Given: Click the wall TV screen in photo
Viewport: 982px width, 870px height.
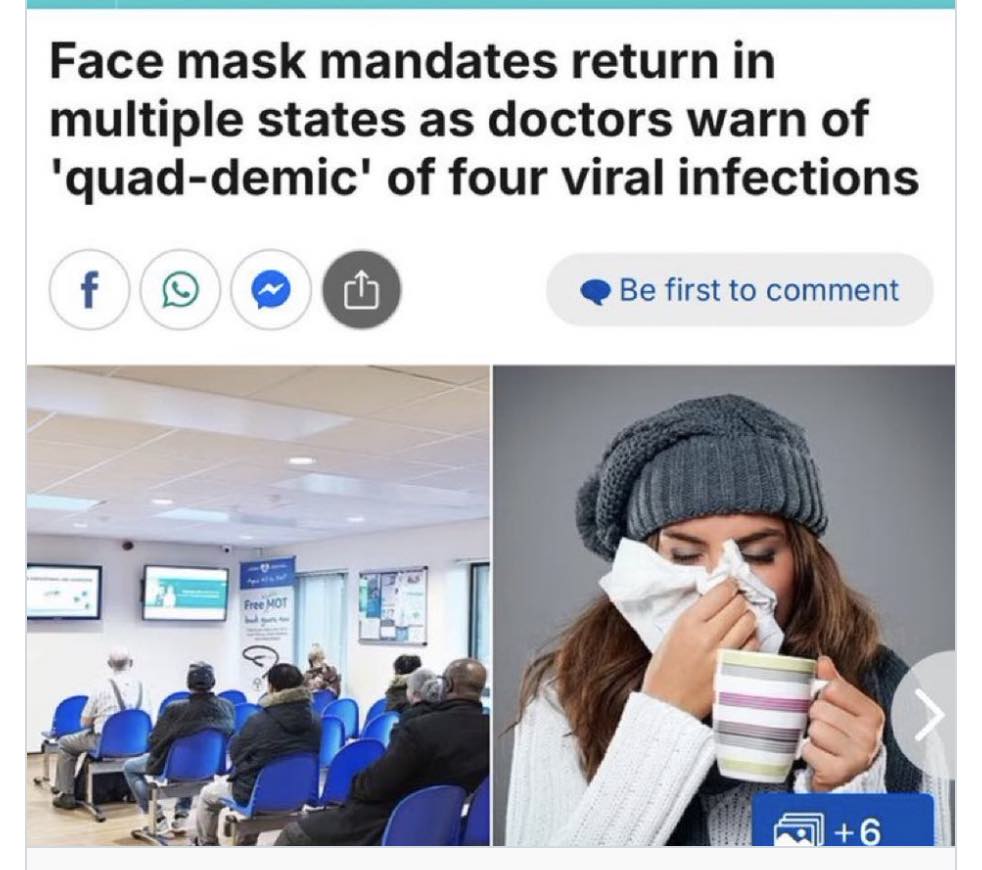Looking at the screenshot, I should [185, 593].
